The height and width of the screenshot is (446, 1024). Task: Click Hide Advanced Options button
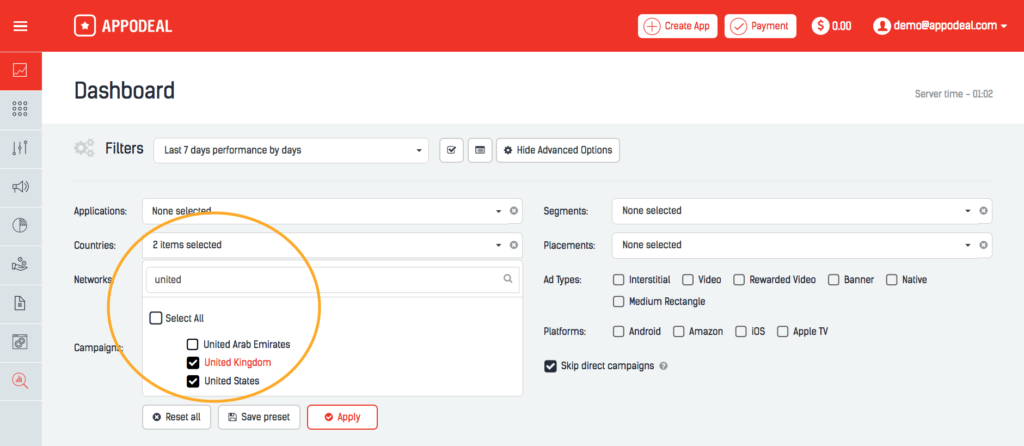coord(558,150)
